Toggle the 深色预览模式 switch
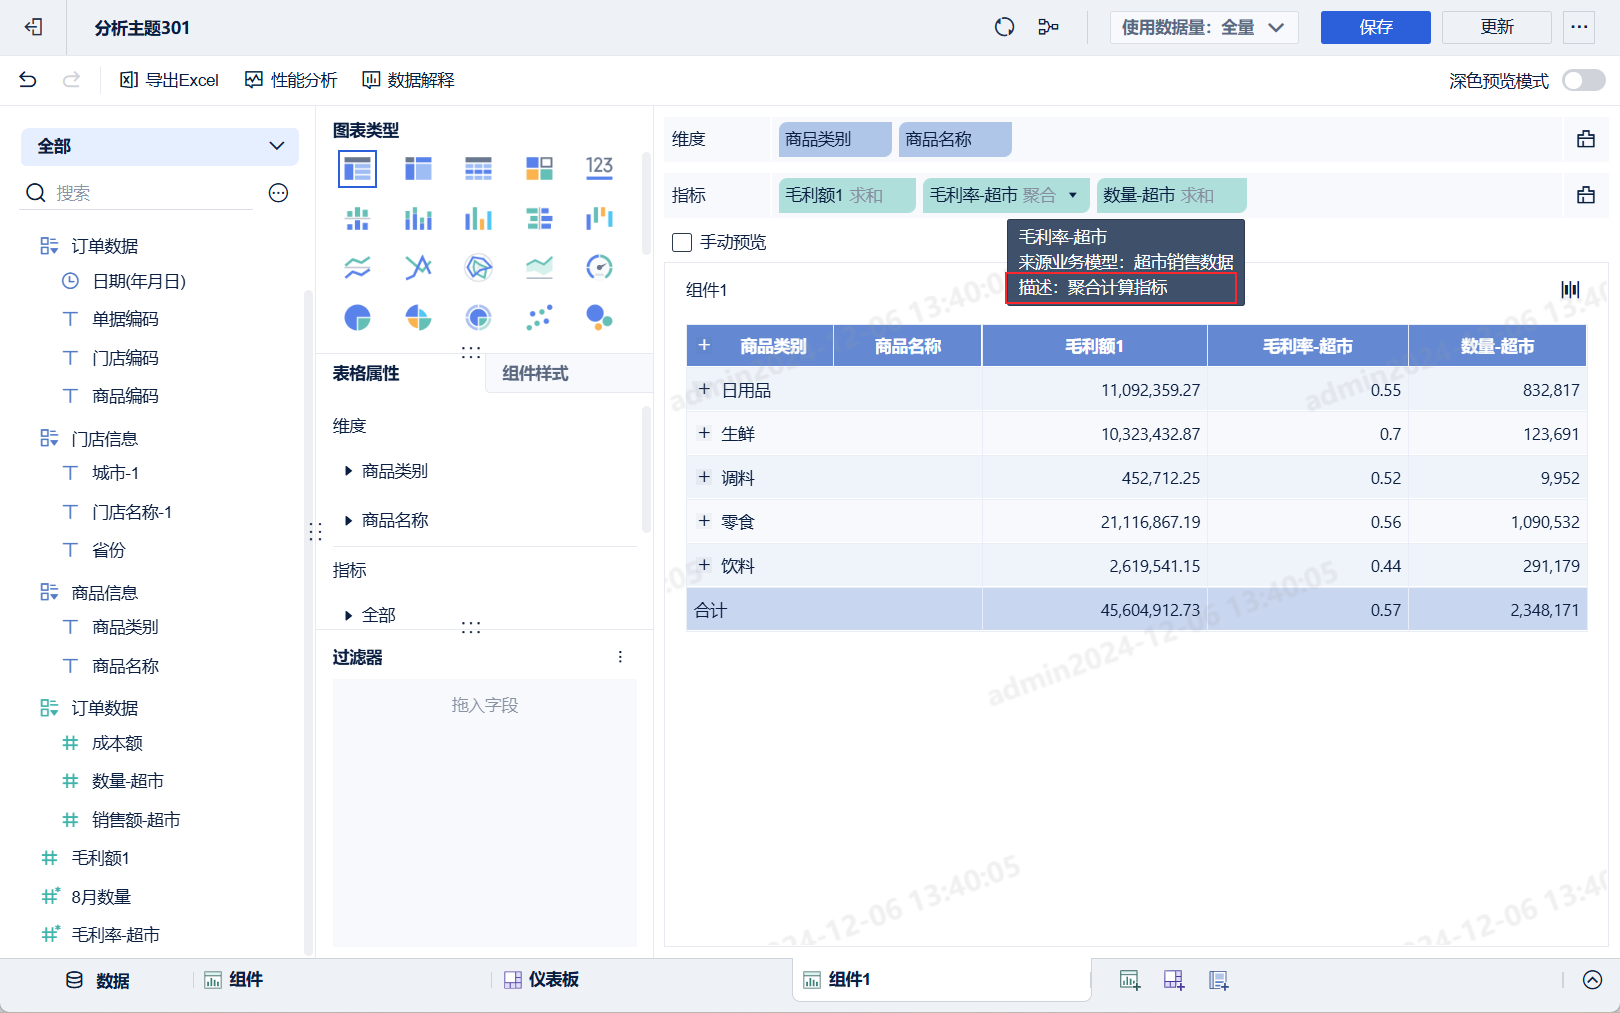This screenshot has height=1013, width=1620. coord(1584,80)
